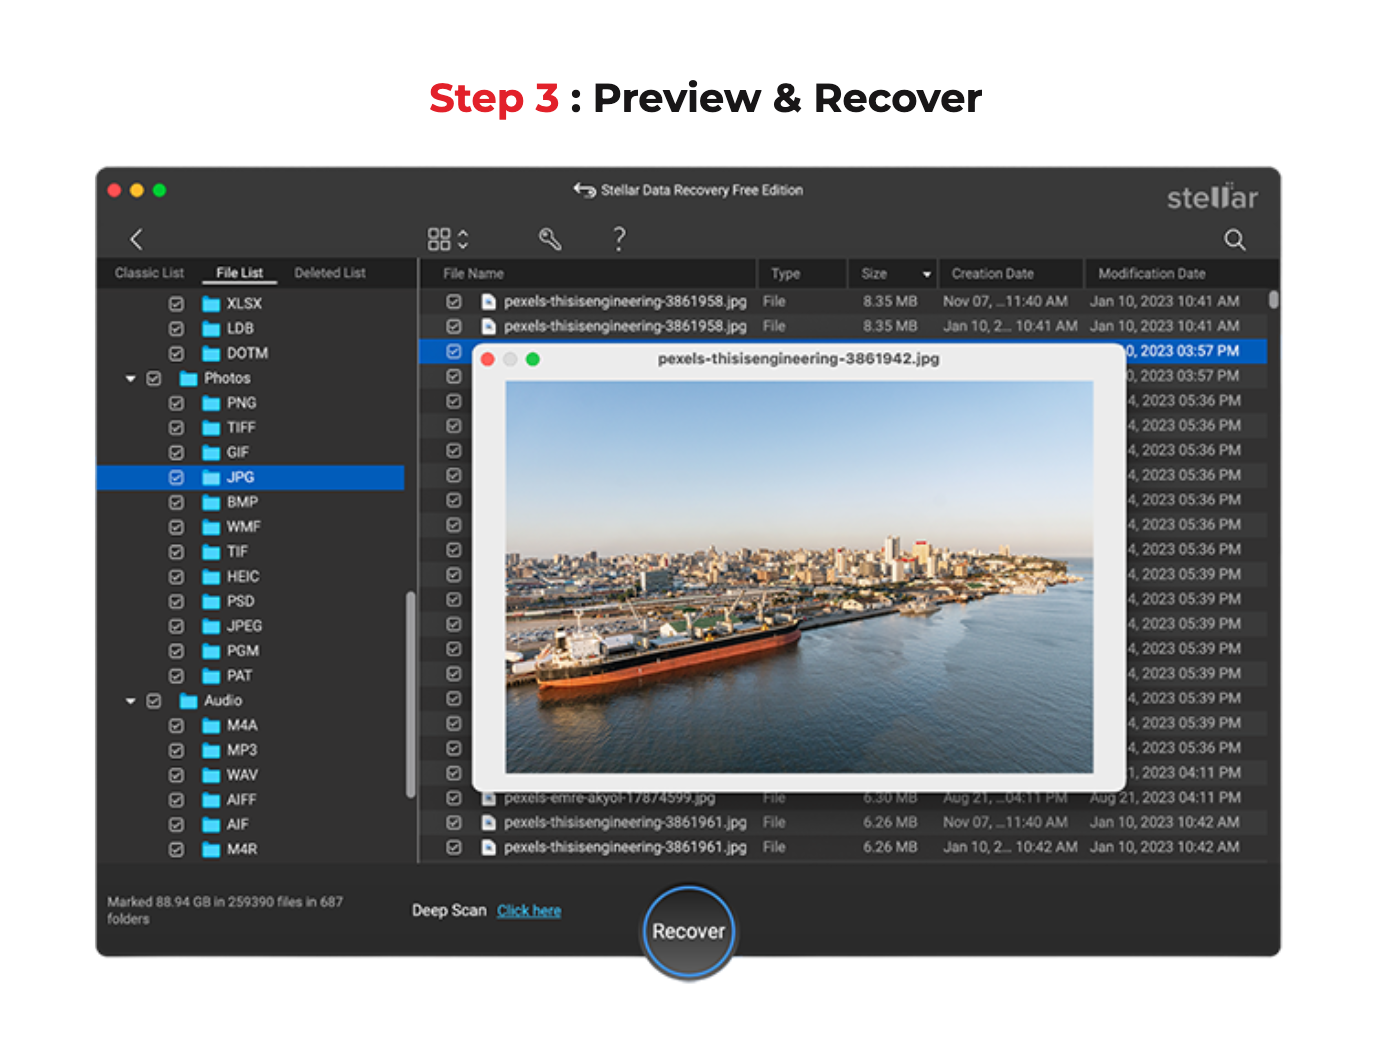Click the Size column sort arrow
Viewport: 1390px width, 1044px height.
(926, 274)
